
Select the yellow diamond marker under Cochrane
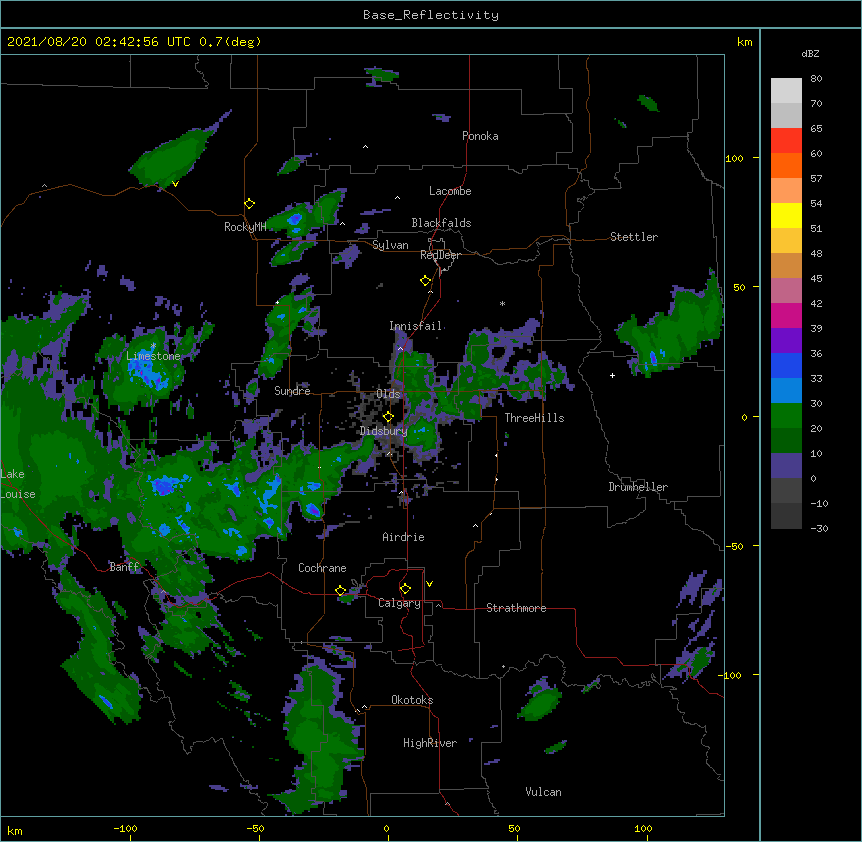pos(340,591)
